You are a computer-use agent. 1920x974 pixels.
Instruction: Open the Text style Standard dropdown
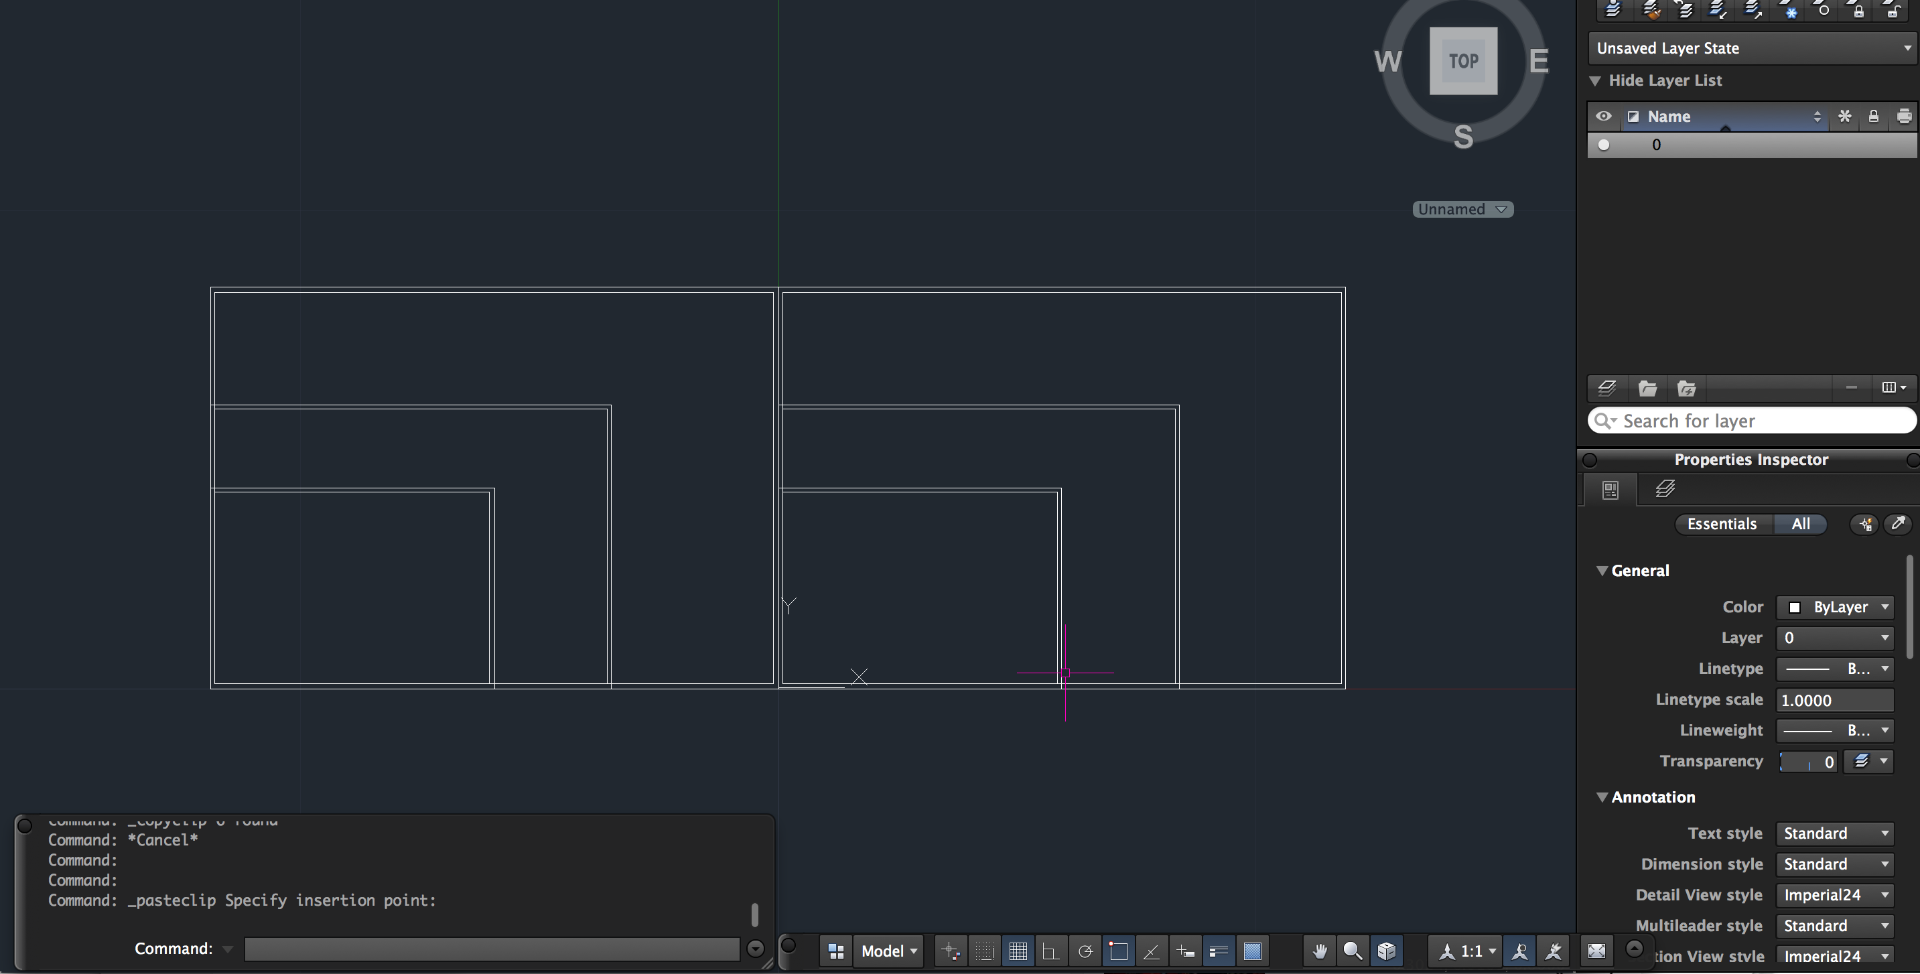(1835, 834)
